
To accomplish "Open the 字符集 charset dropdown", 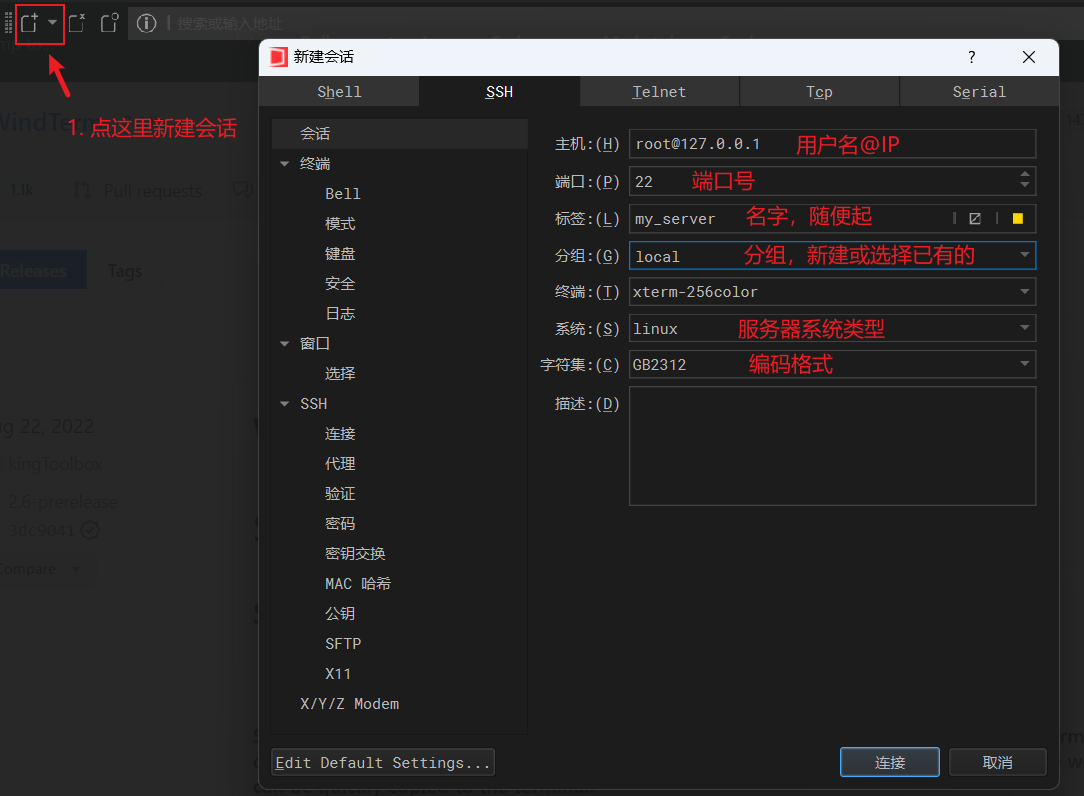I will tap(1025, 364).
